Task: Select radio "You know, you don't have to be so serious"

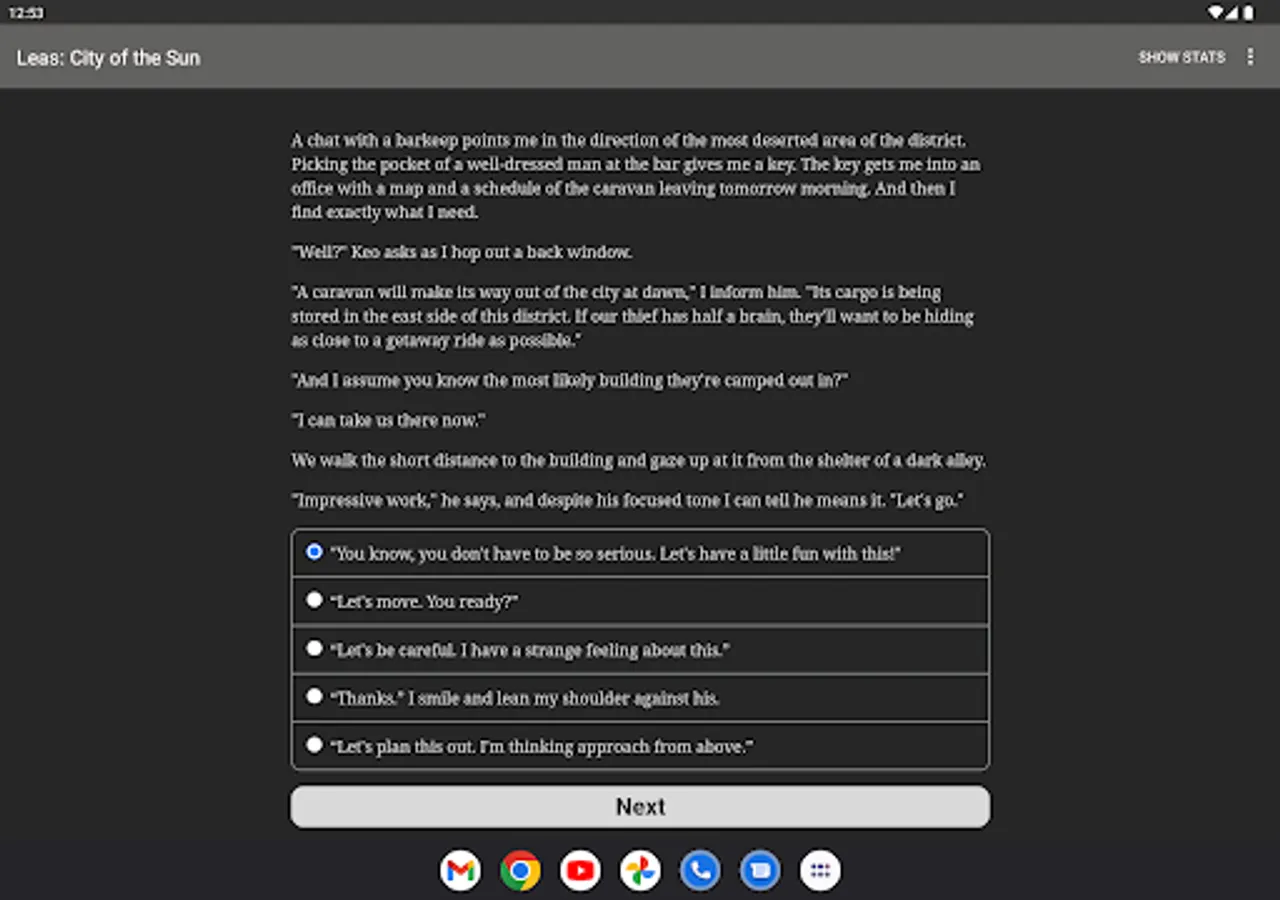Action: click(x=314, y=552)
